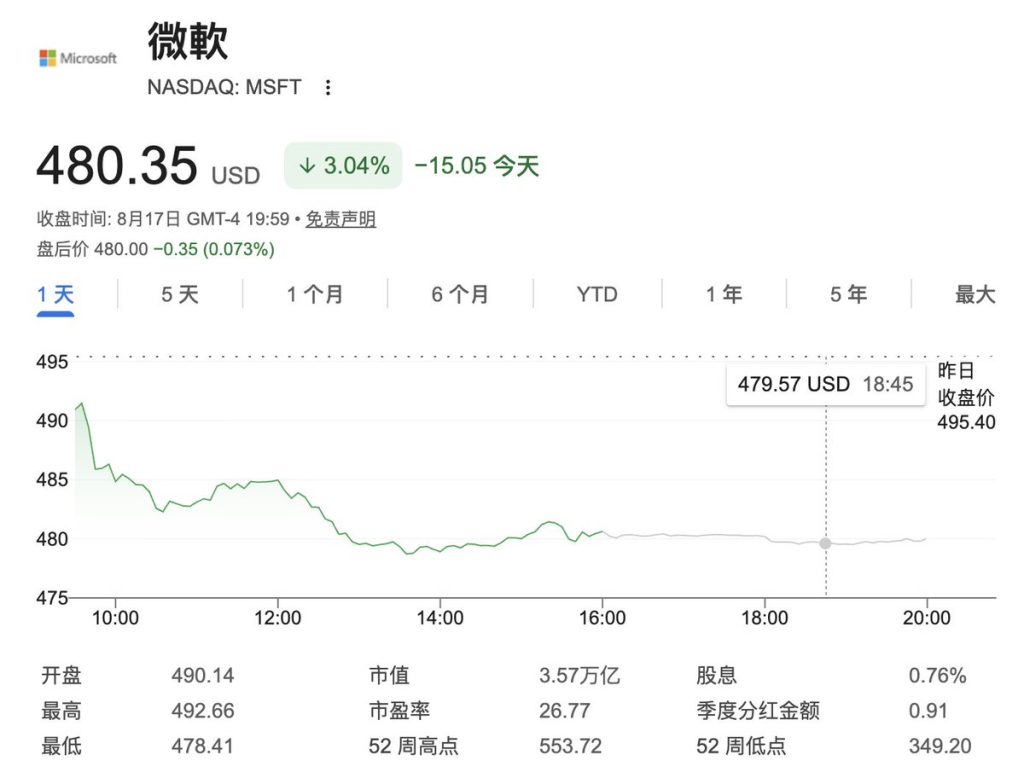The image size is (1024, 784).
Task: Open the three-dot more options menu
Action: click(328, 88)
